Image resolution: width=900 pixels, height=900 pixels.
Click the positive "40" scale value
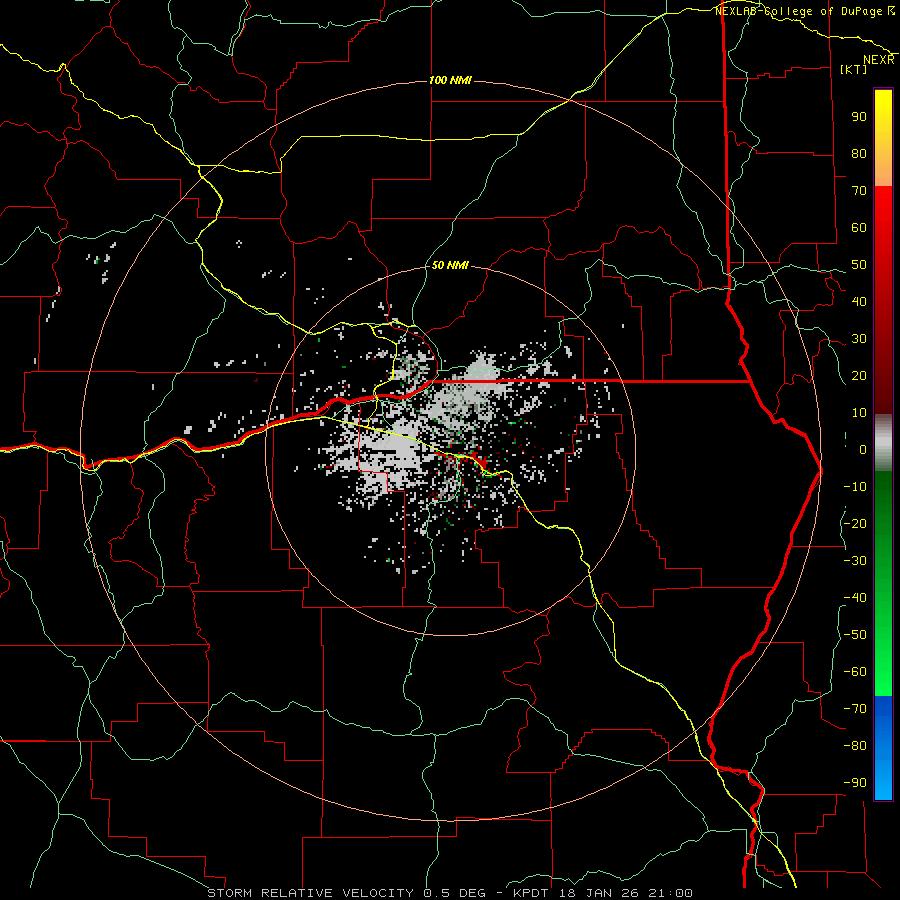pyautogui.click(x=859, y=302)
